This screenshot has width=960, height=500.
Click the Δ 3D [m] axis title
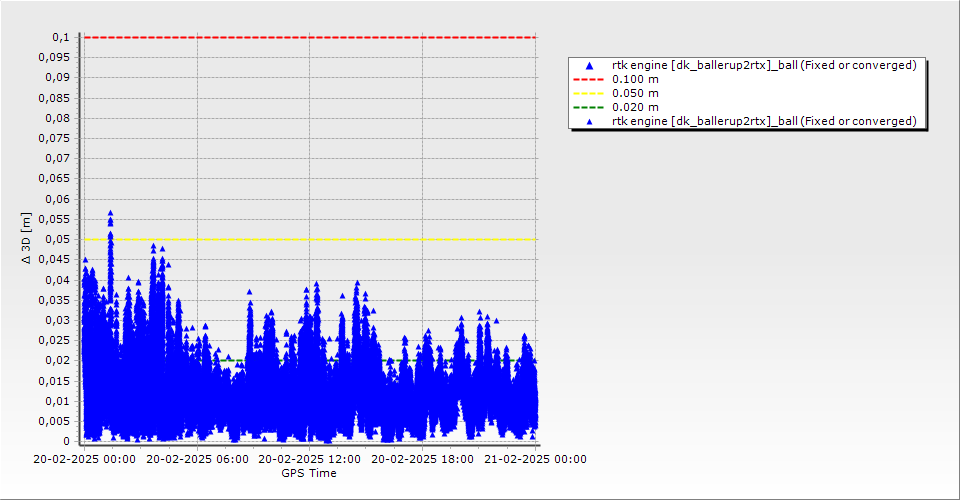click(26, 239)
